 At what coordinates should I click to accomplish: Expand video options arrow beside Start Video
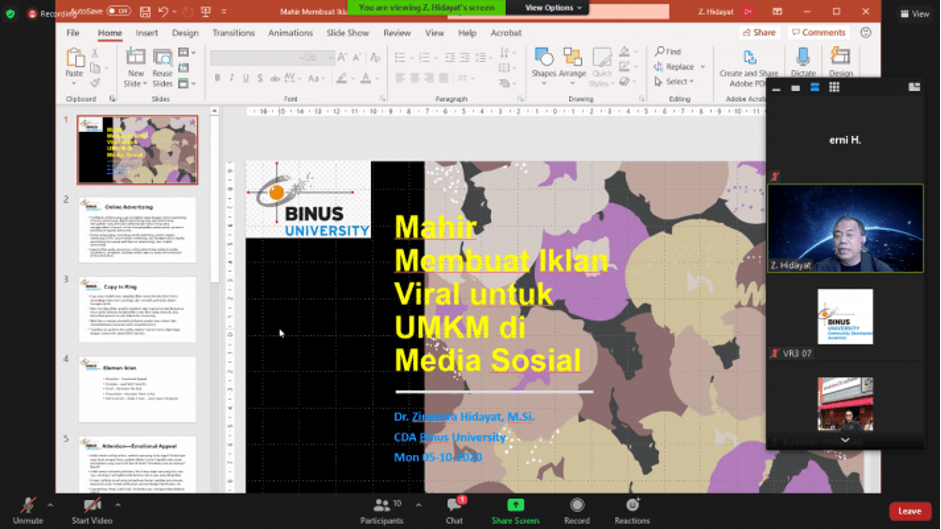coord(118,506)
